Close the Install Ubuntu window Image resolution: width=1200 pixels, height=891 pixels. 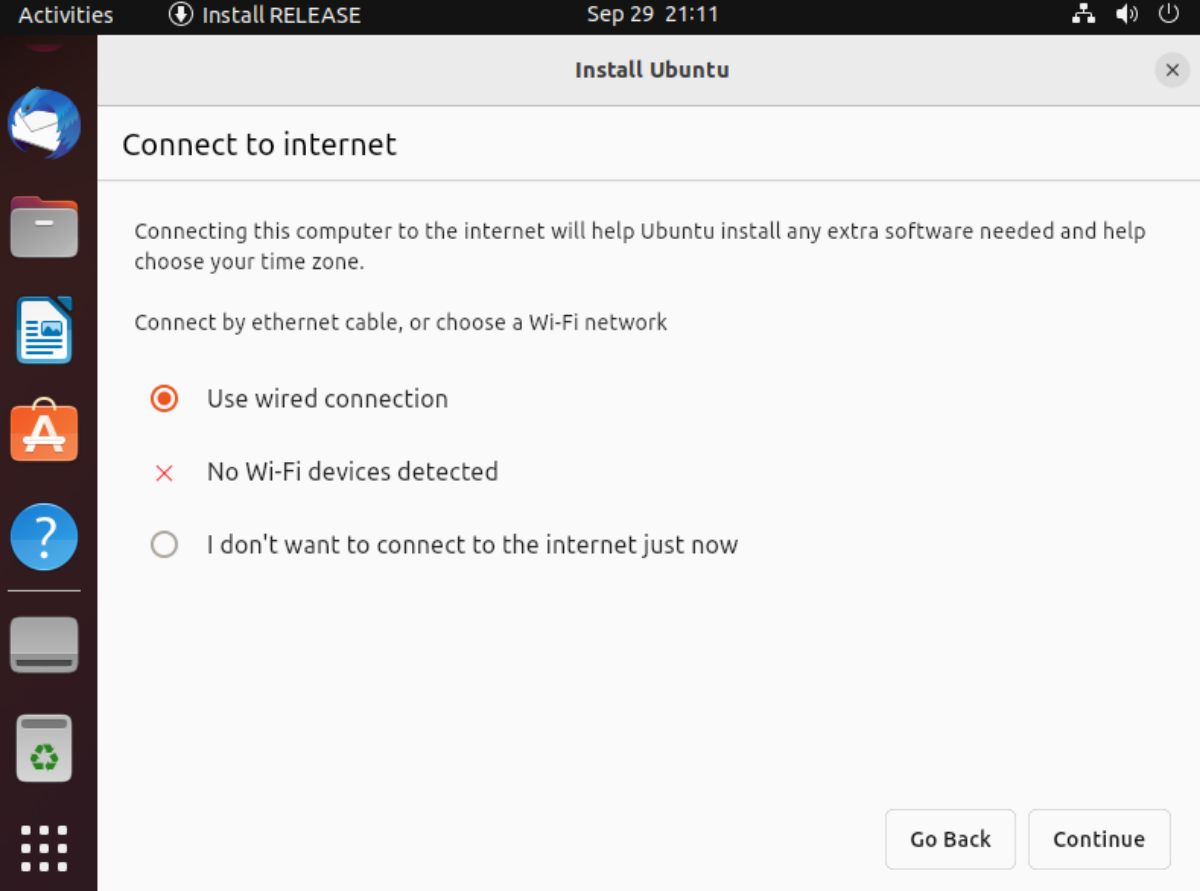tap(1172, 70)
